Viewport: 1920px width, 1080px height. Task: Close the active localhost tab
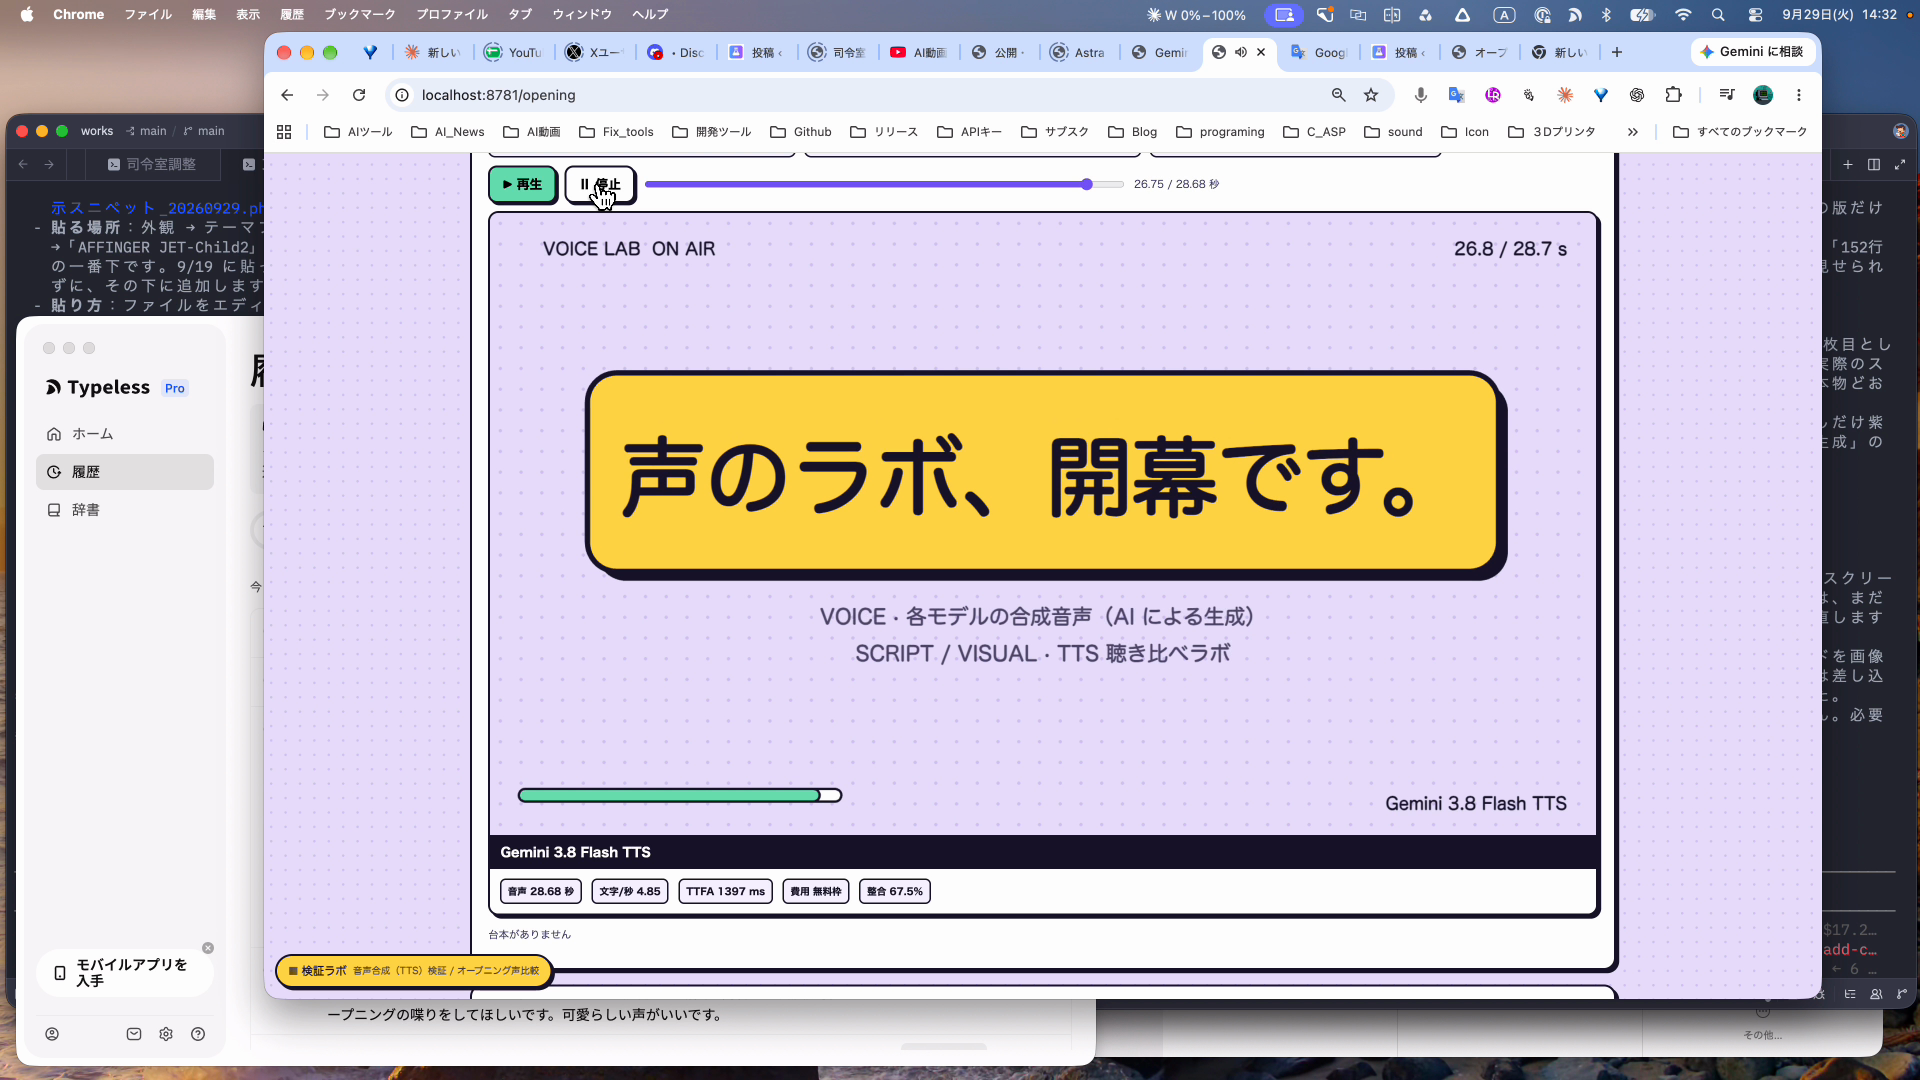pyautogui.click(x=1261, y=52)
